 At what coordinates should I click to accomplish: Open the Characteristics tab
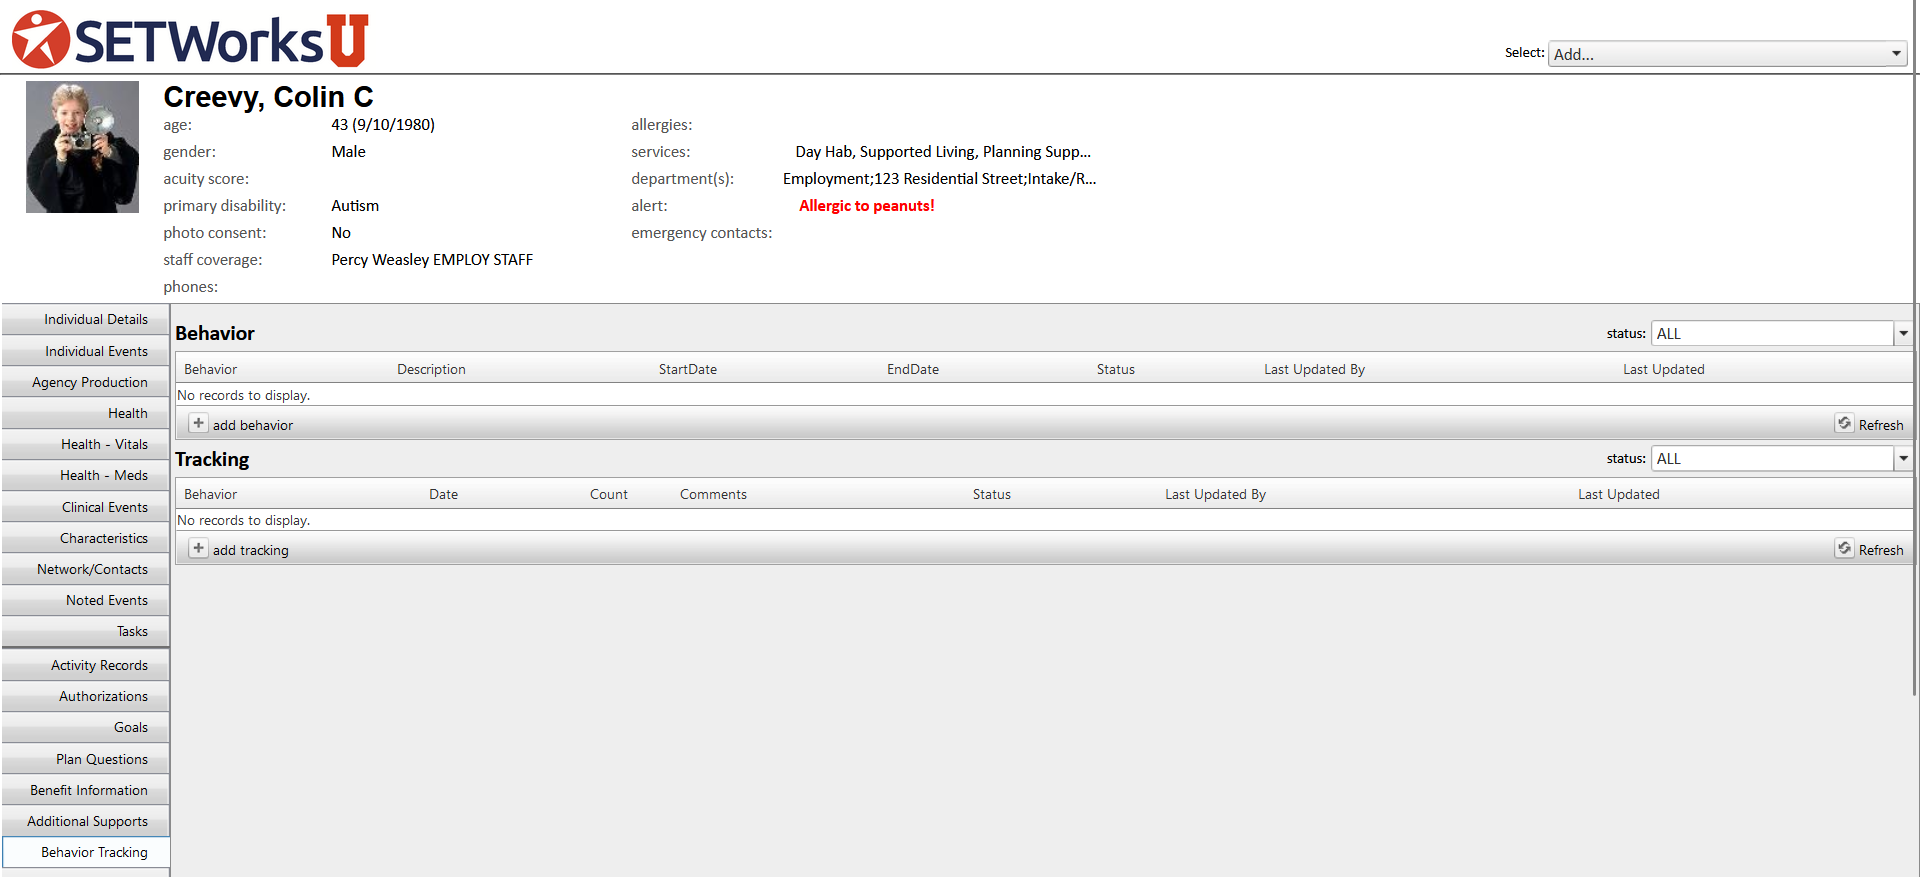(x=86, y=538)
